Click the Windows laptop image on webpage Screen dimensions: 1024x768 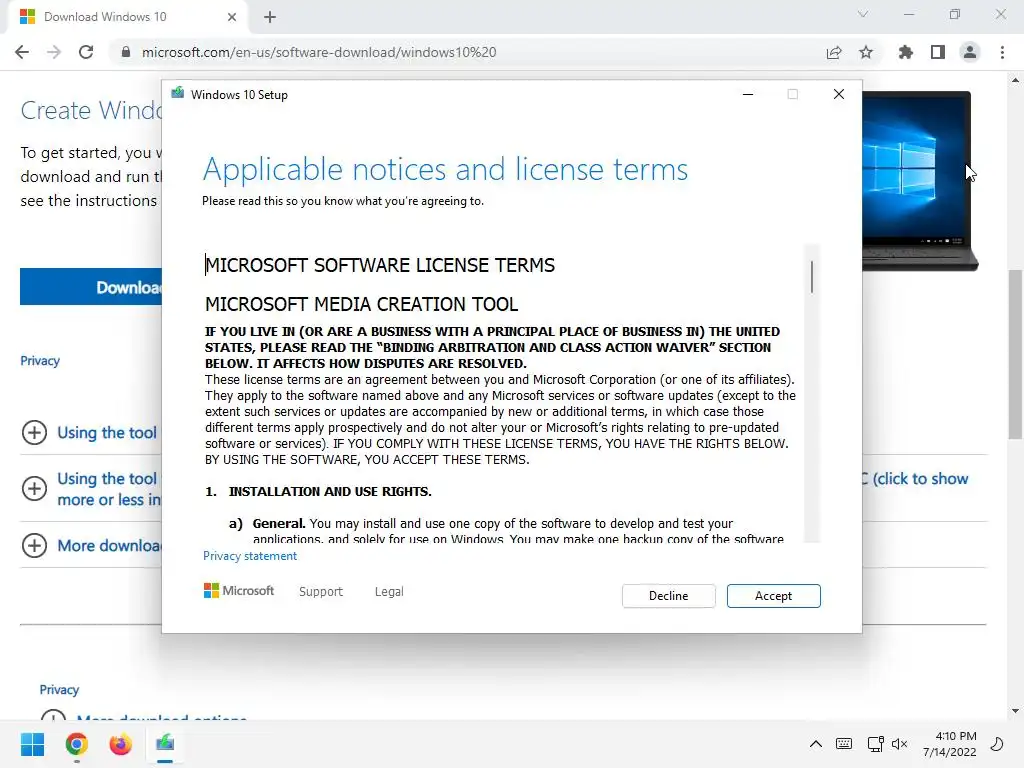pyautogui.click(x=920, y=180)
